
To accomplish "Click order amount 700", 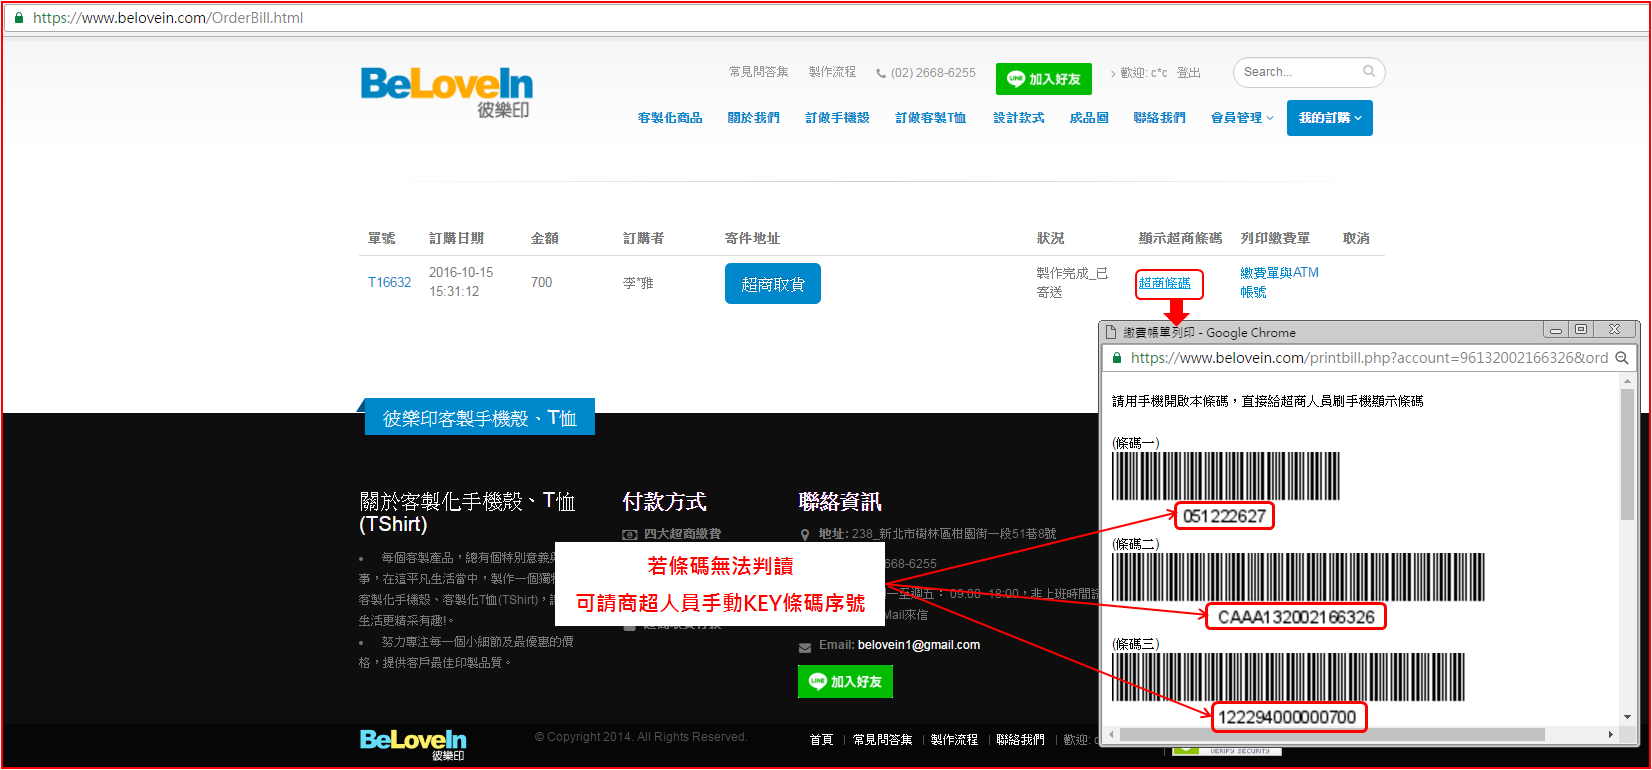I will coord(541,282).
